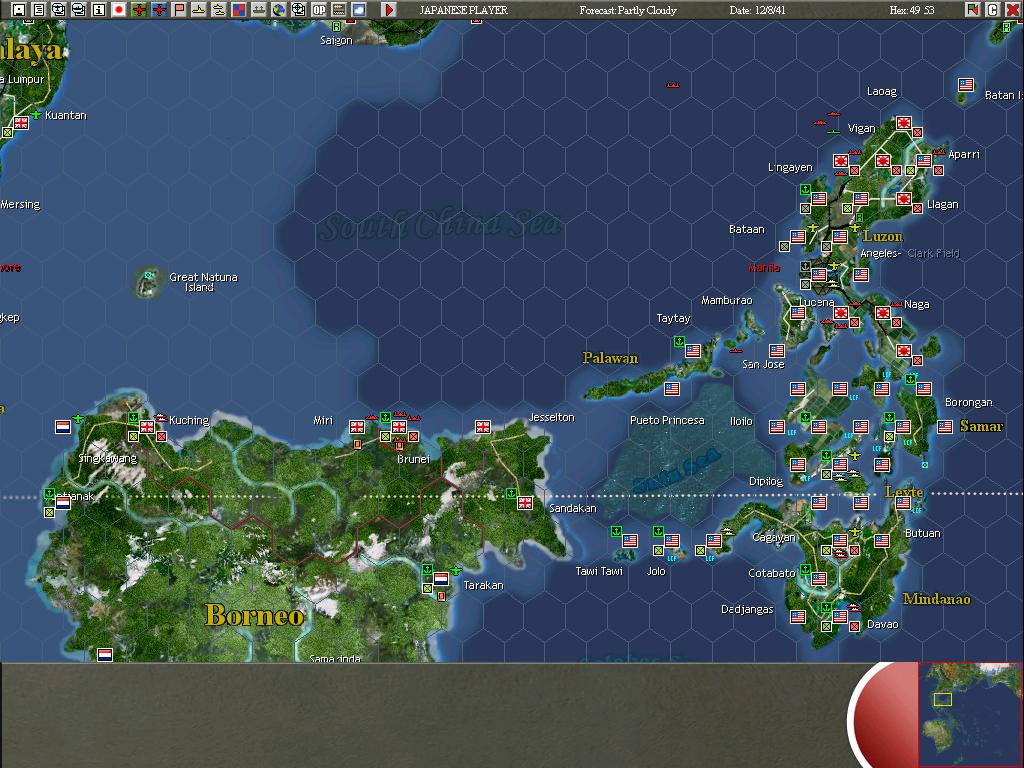The width and height of the screenshot is (1024, 768).
Task: Click the info 'i' toolbar icon
Action: (x=99, y=10)
